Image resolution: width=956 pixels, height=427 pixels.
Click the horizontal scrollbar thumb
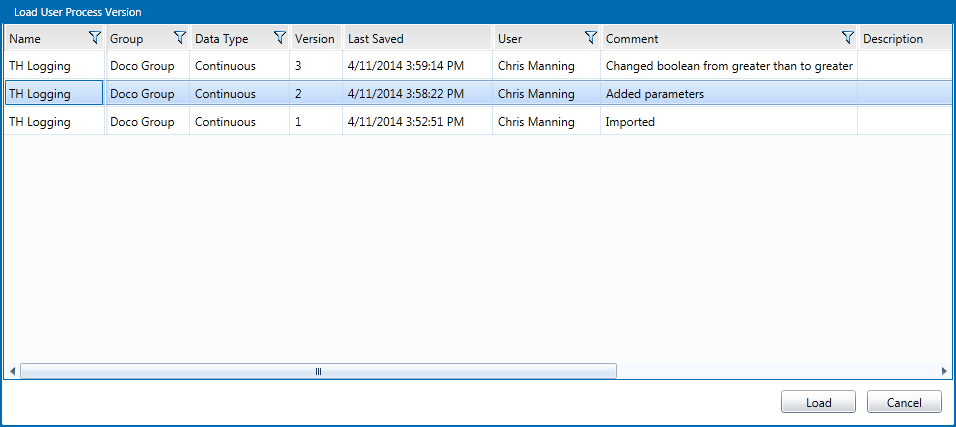[318, 371]
